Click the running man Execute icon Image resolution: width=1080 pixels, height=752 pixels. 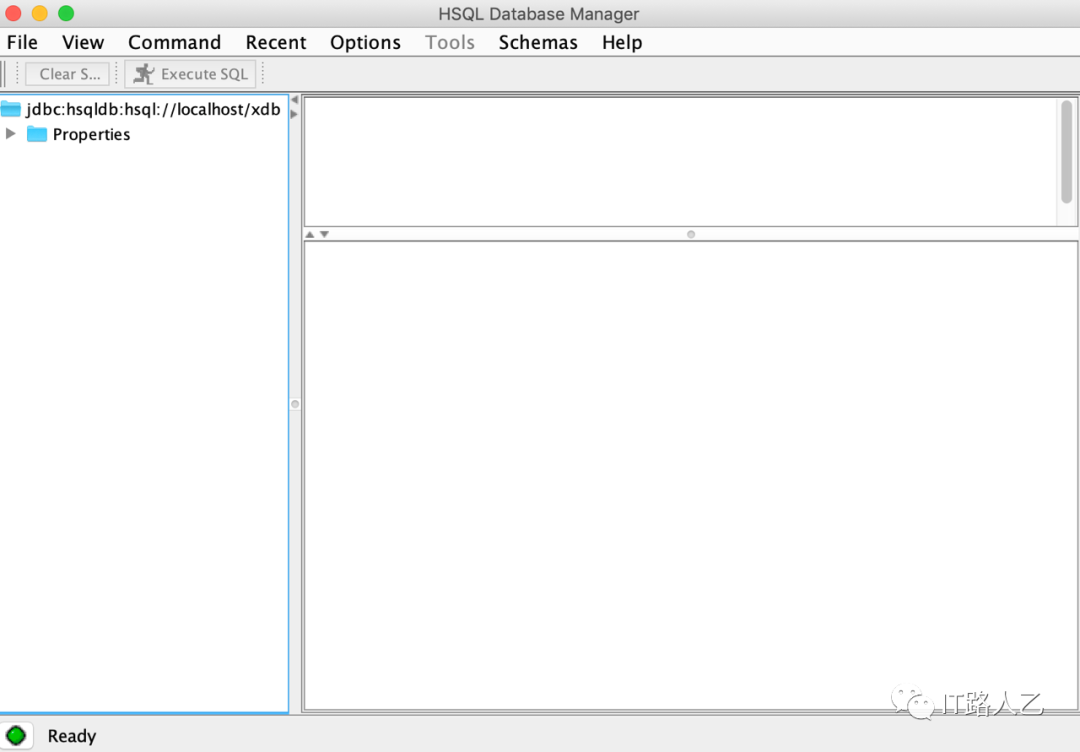144,74
